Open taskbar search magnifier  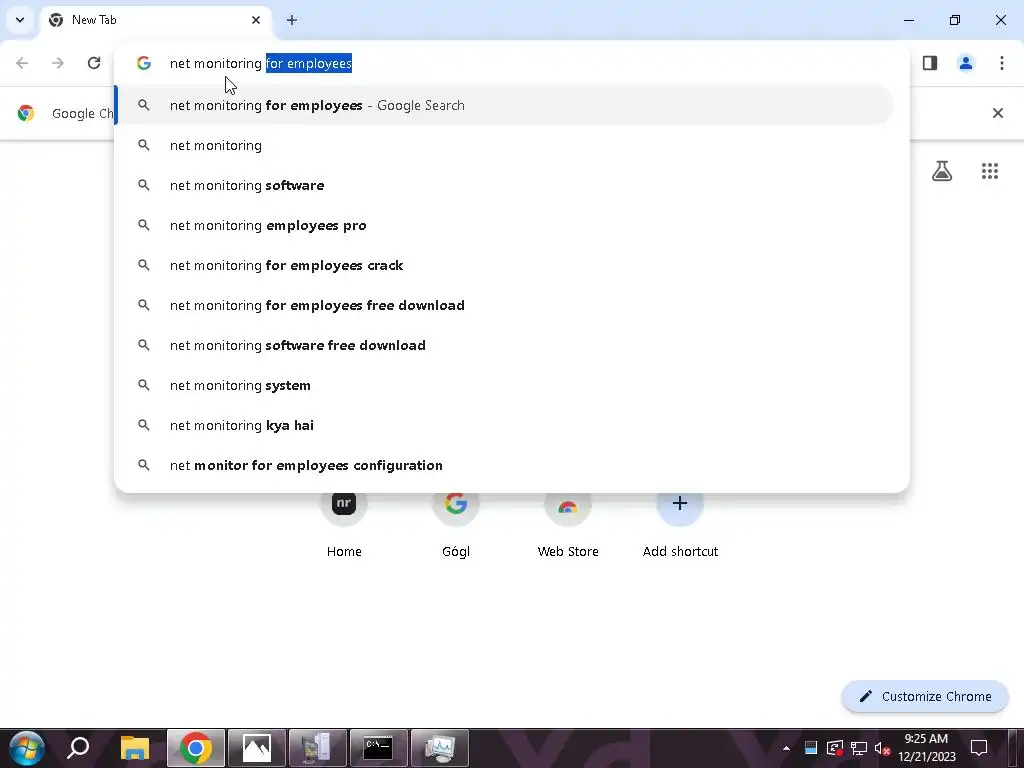click(x=78, y=748)
